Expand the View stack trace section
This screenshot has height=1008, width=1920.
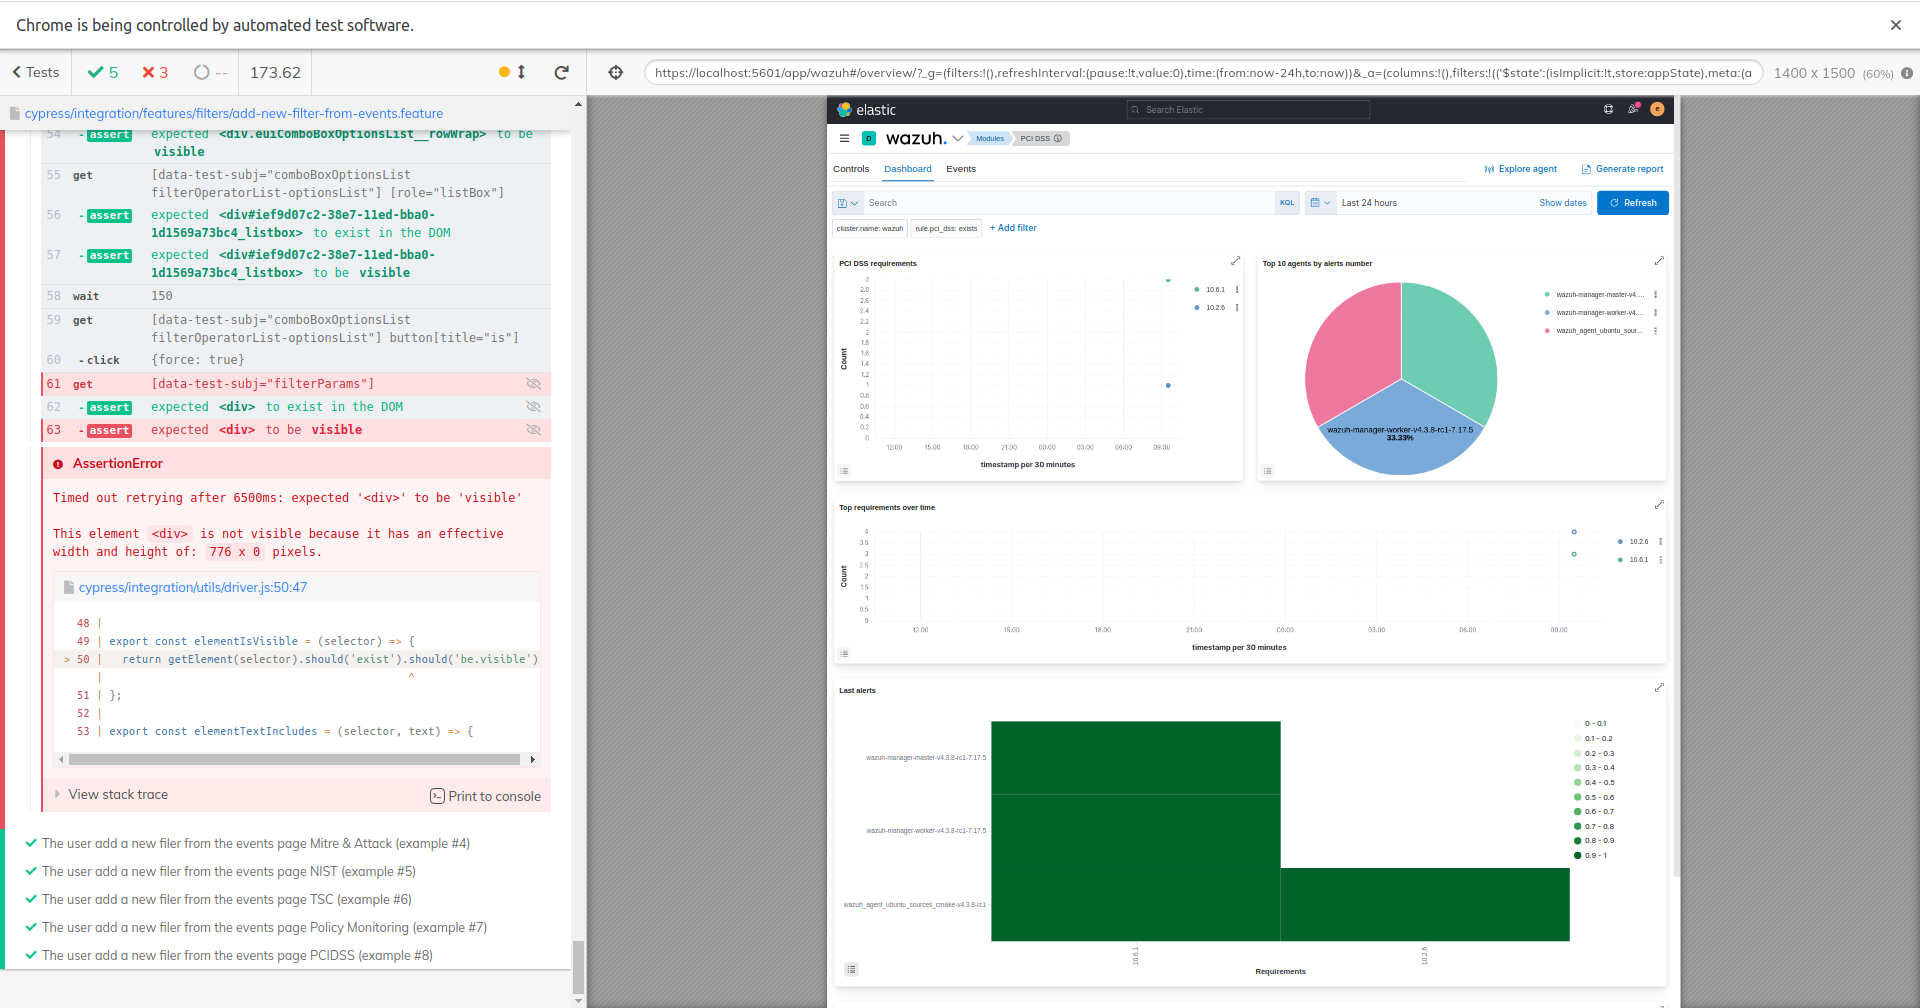tap(118, 794)
